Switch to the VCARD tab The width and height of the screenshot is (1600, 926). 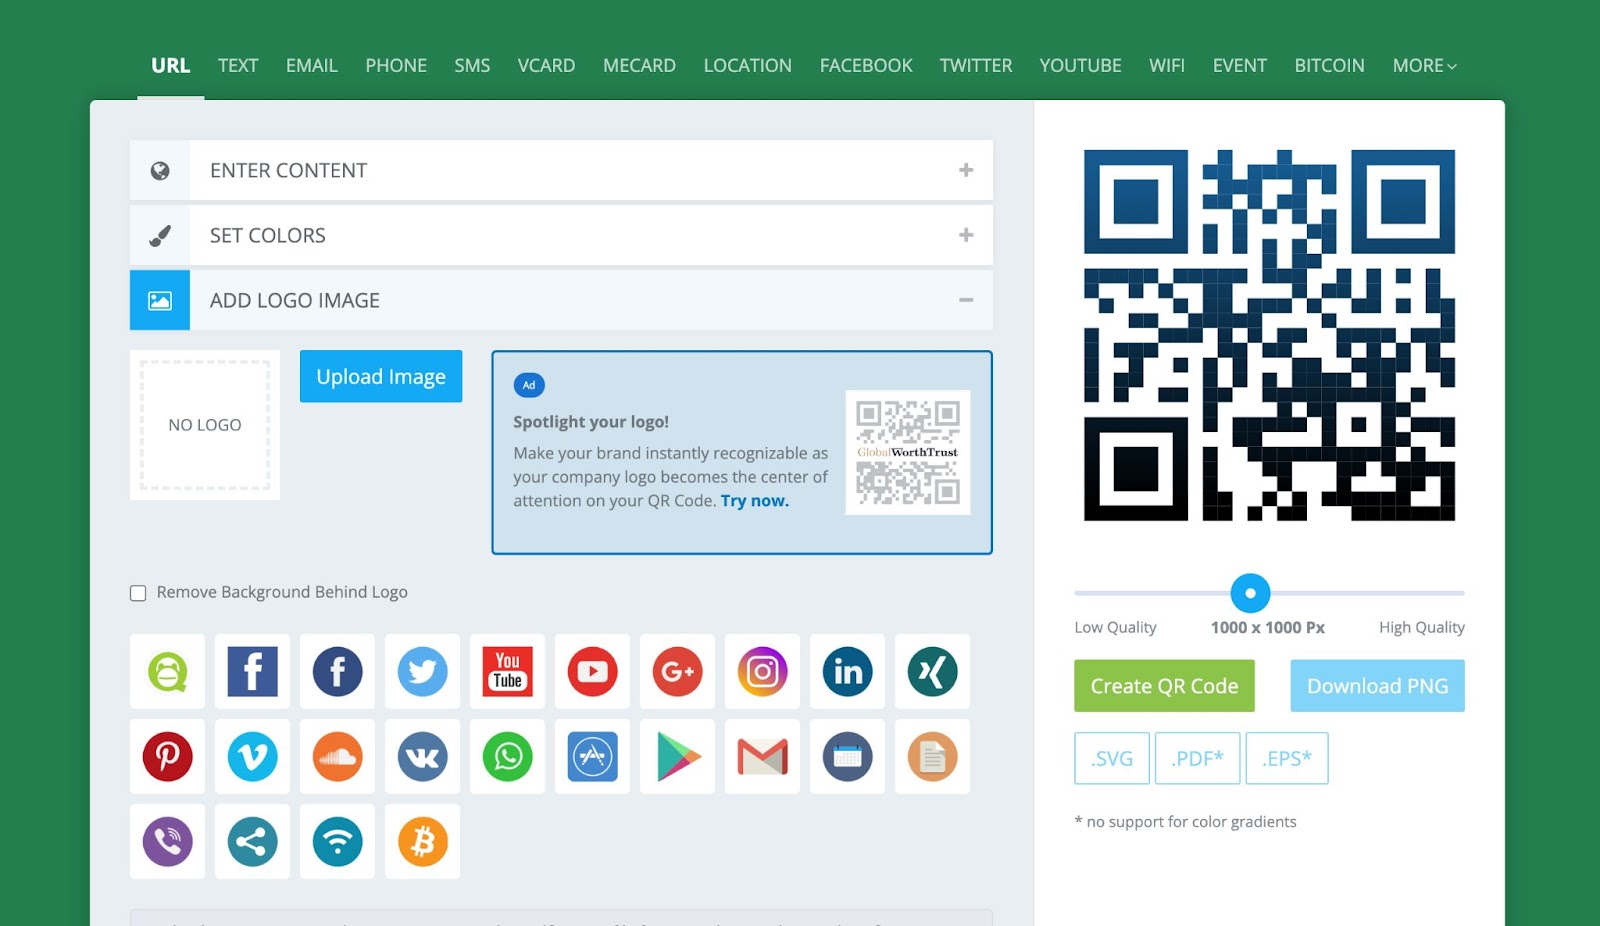pos(546,66)
